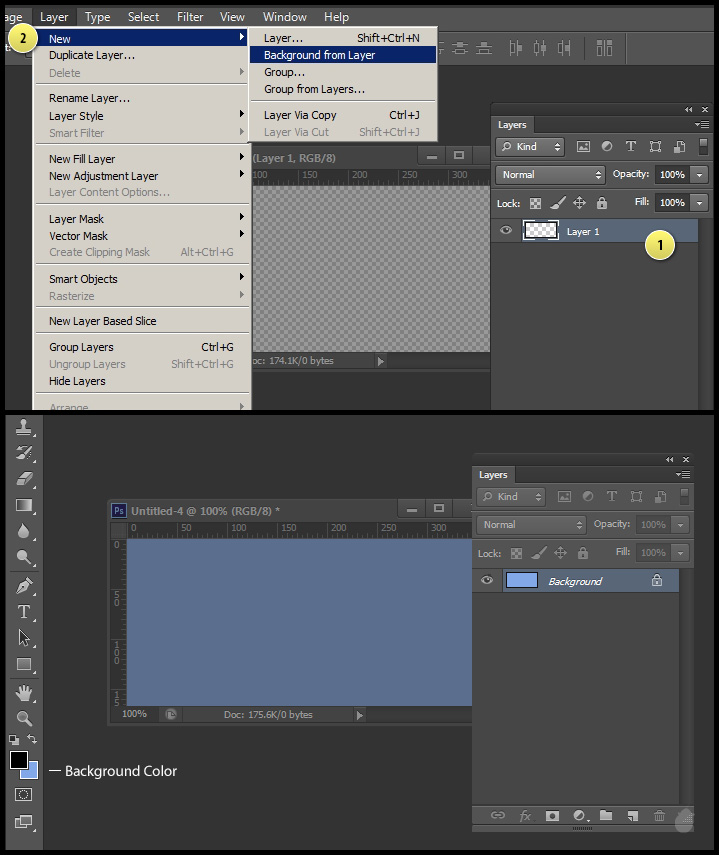This screenshot has width=719, height=855.
Task: Hide the Layer 1 layer via eye icon
Action: coord(506,231)
